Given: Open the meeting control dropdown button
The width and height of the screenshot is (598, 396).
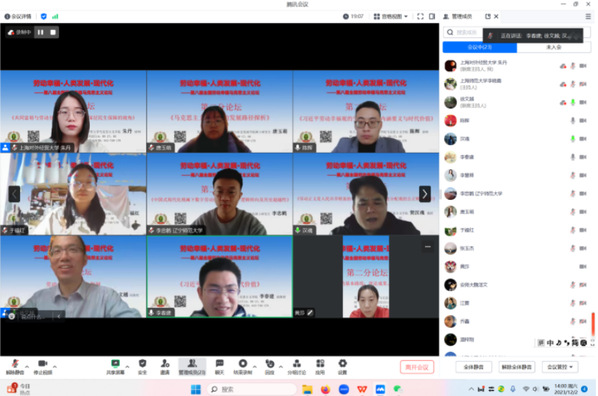Looking at the screenshot, I should 560,367.
